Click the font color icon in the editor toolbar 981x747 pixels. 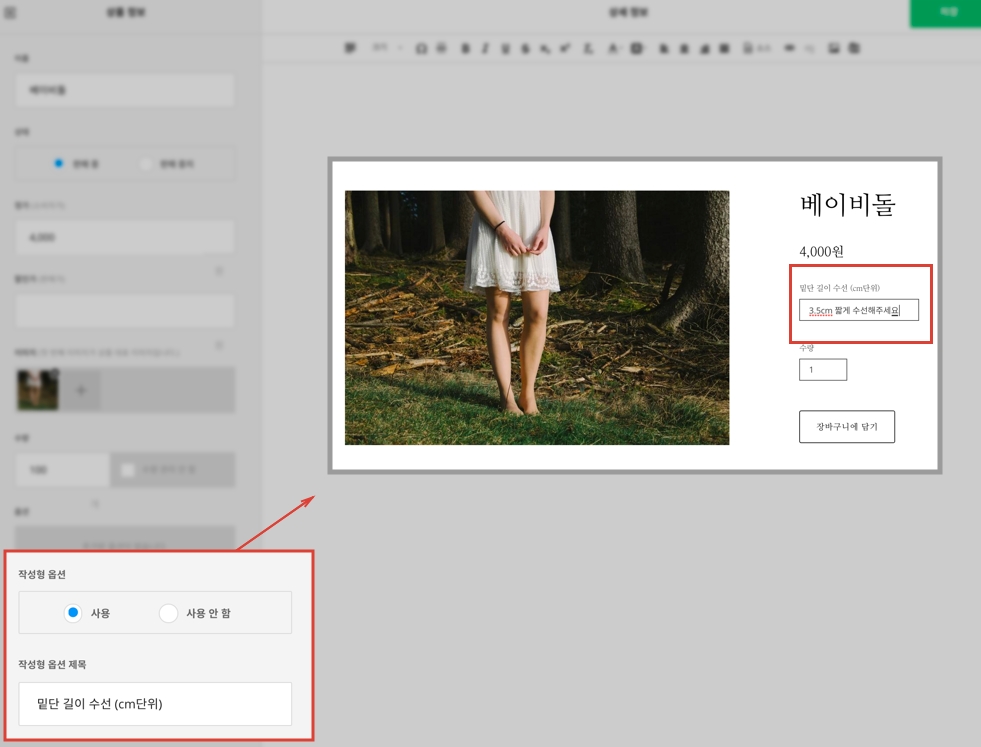point(613,48)
